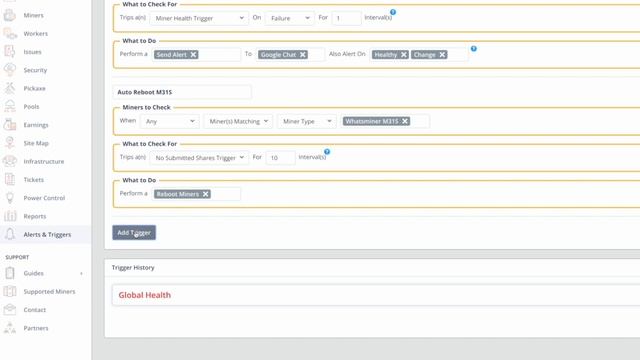Click the Perform a Reboot Miners tag field
The image size is (640, 360).
pyautogui.click(x=197, y=194)
